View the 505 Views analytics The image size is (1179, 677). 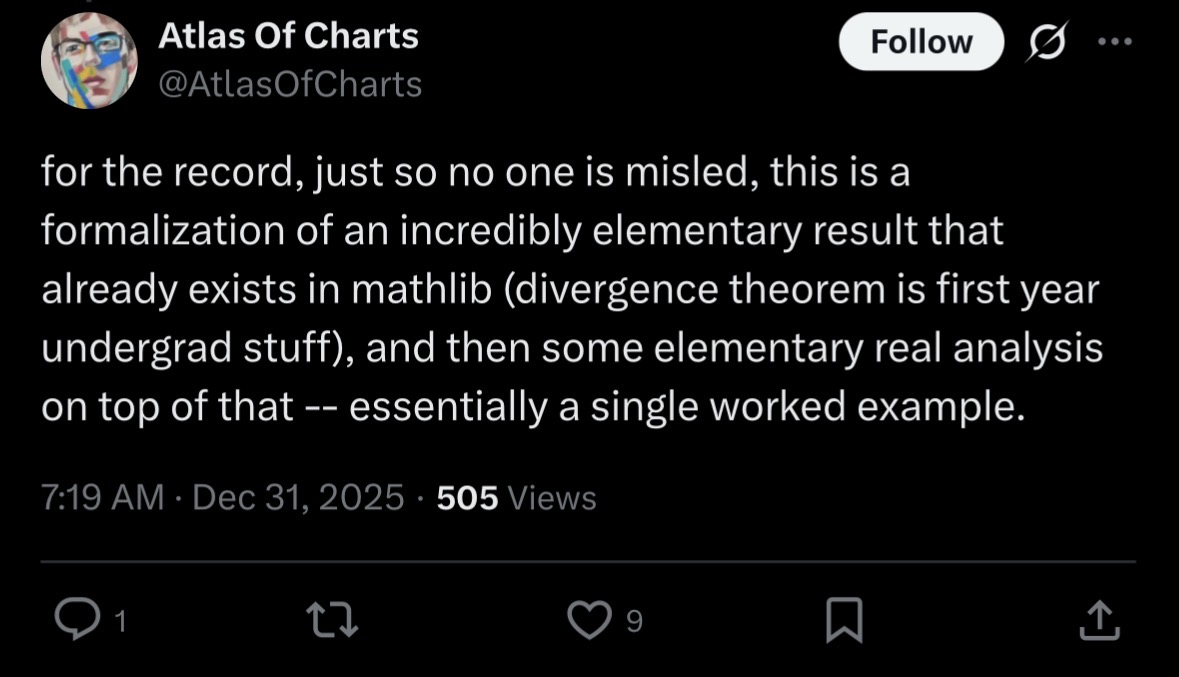(517, 497)
